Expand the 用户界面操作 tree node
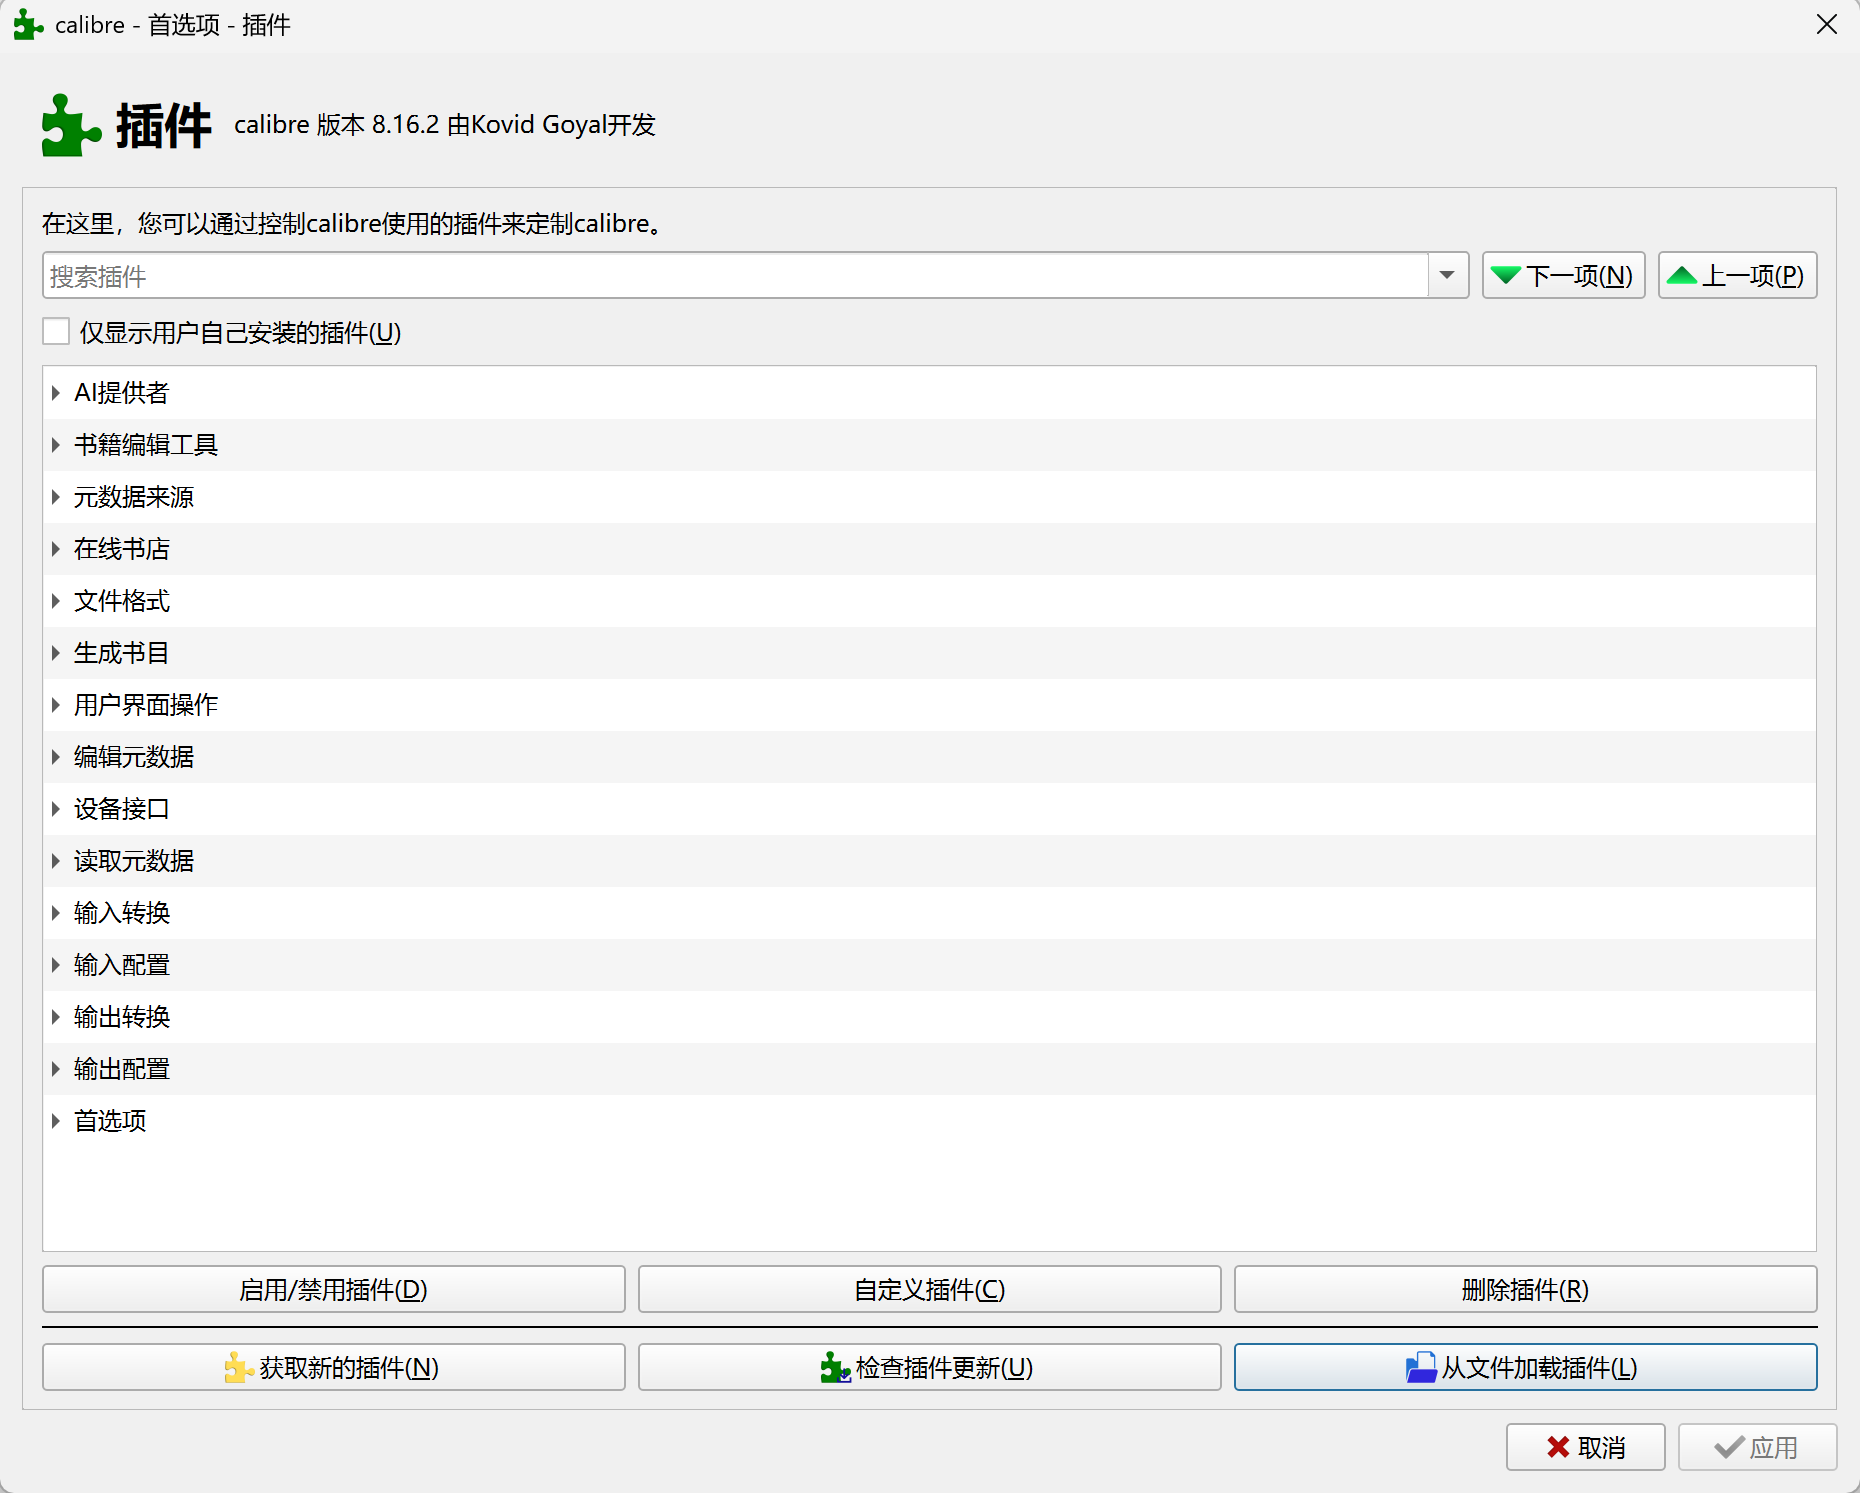The image size is (1860, 1493). [56, 705]
